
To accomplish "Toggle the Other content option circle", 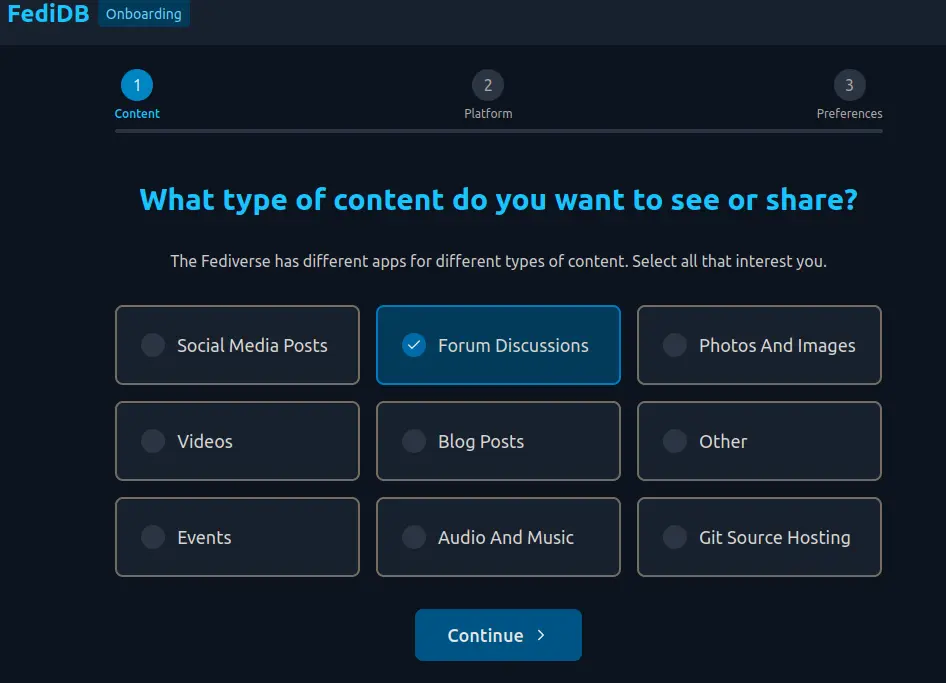I will coord(675,441).
